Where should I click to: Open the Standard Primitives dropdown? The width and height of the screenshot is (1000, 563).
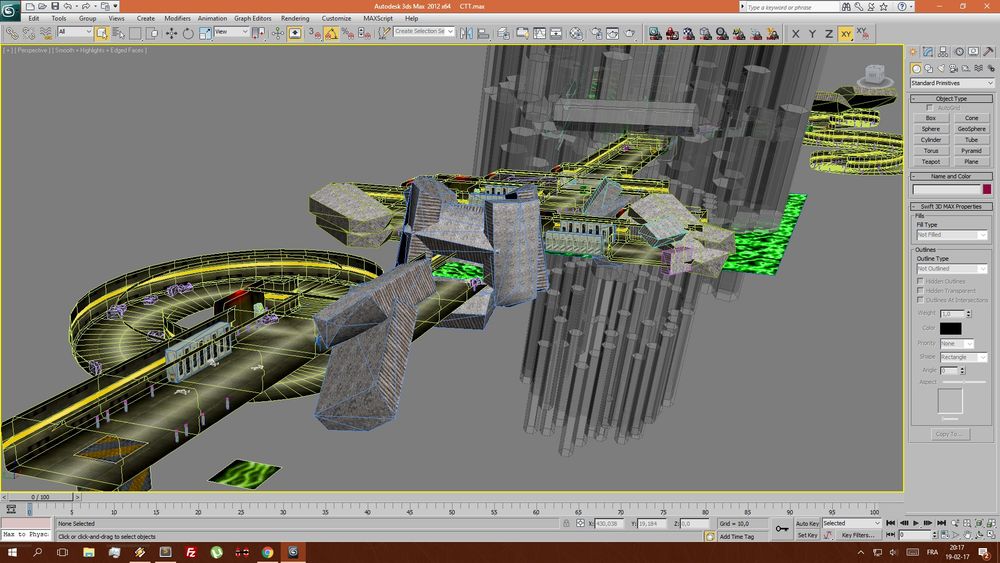951,83
